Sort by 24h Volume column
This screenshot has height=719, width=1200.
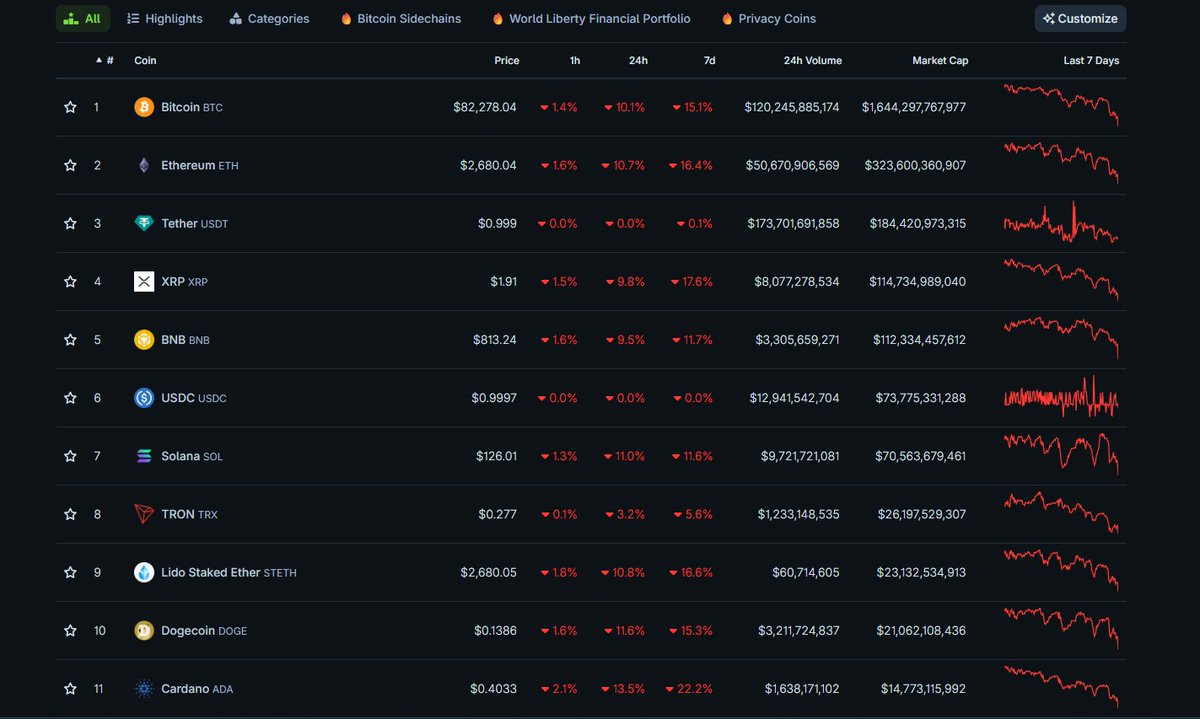[812, 60]
